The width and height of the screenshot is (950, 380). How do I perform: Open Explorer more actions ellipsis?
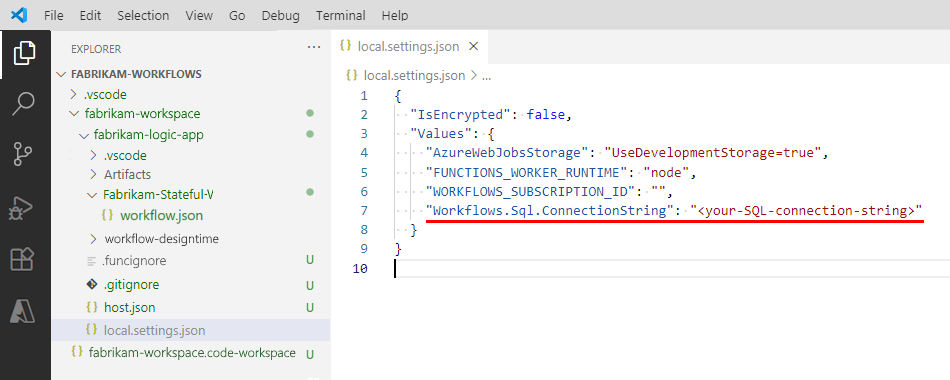point(313,48)
